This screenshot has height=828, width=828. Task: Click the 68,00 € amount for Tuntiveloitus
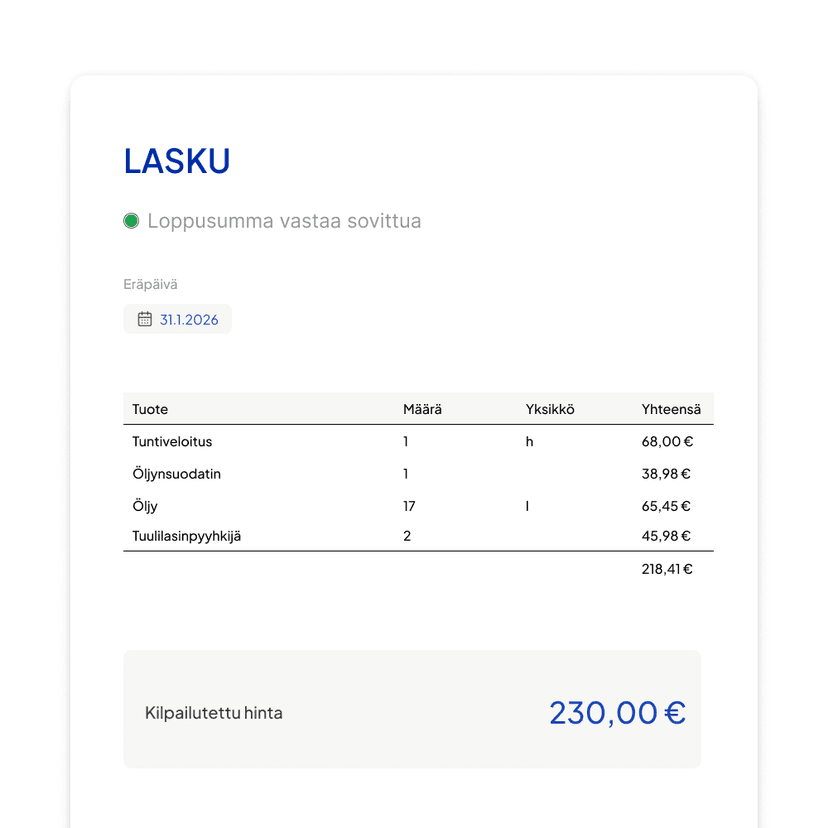666,441
